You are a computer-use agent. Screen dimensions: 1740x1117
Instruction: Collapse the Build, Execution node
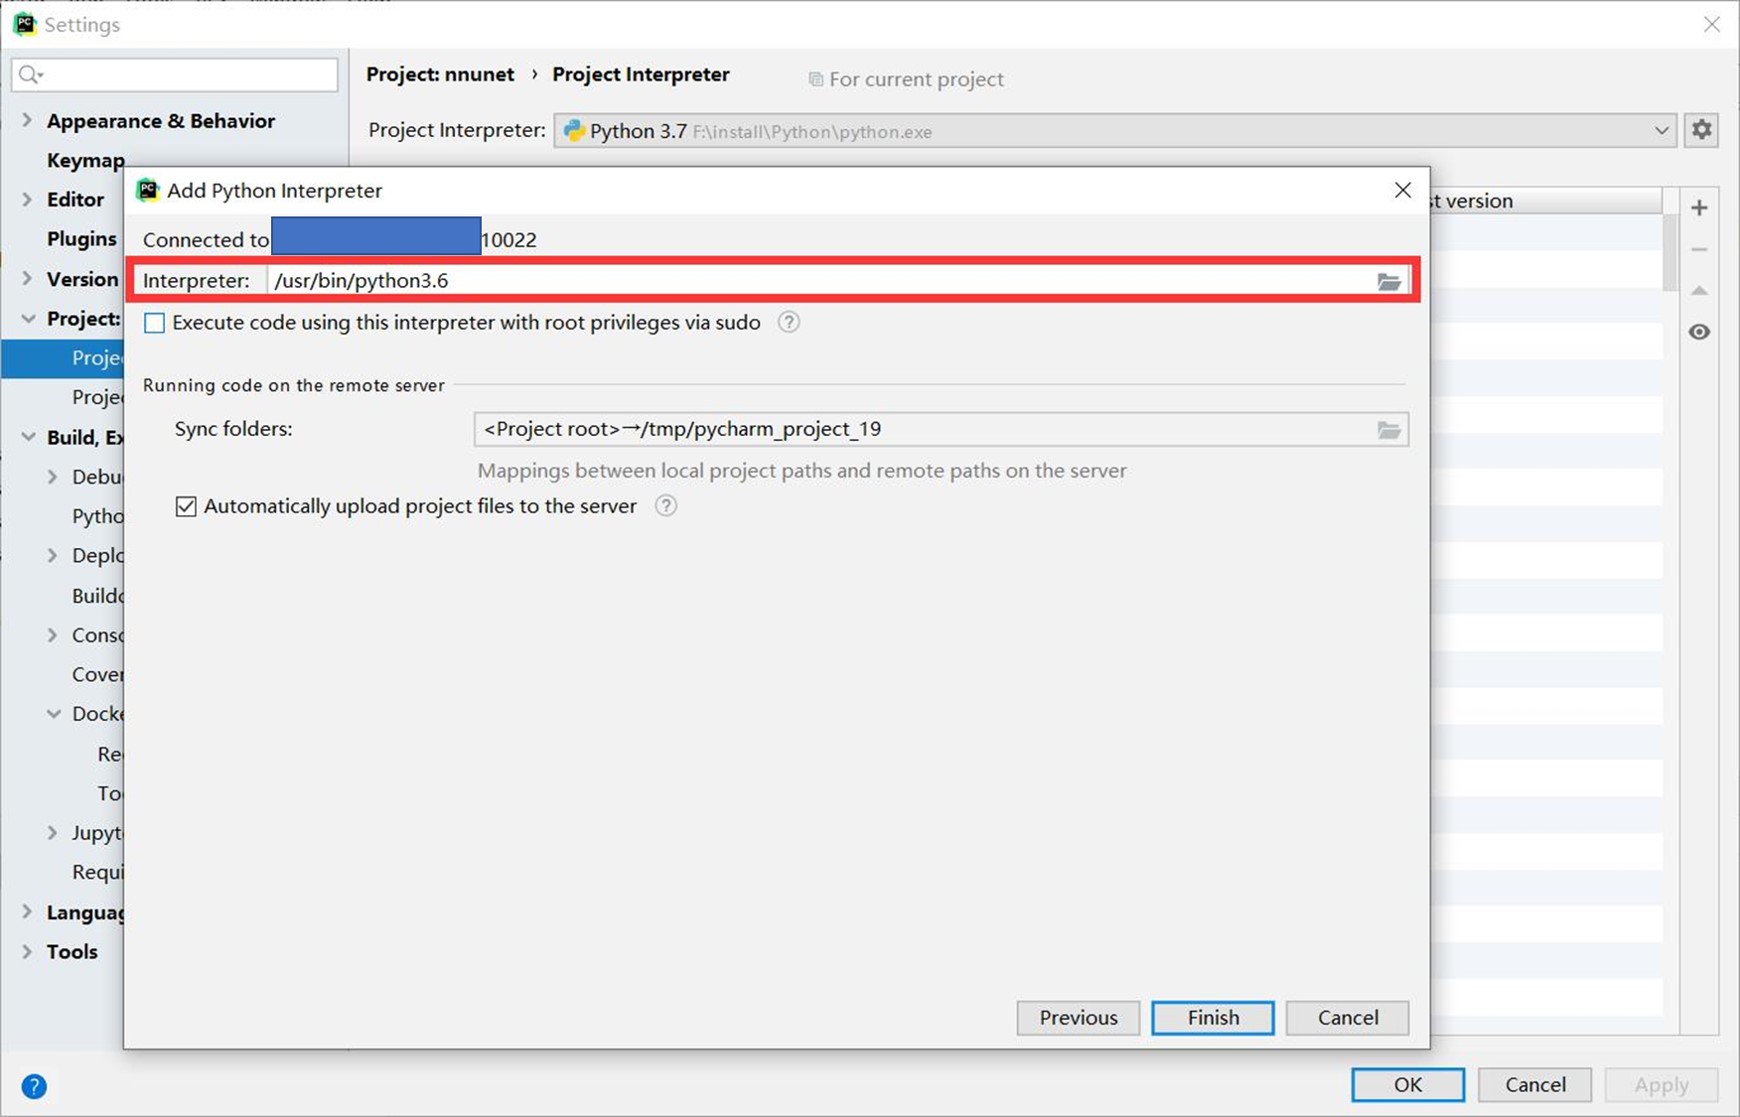(28, 437)
